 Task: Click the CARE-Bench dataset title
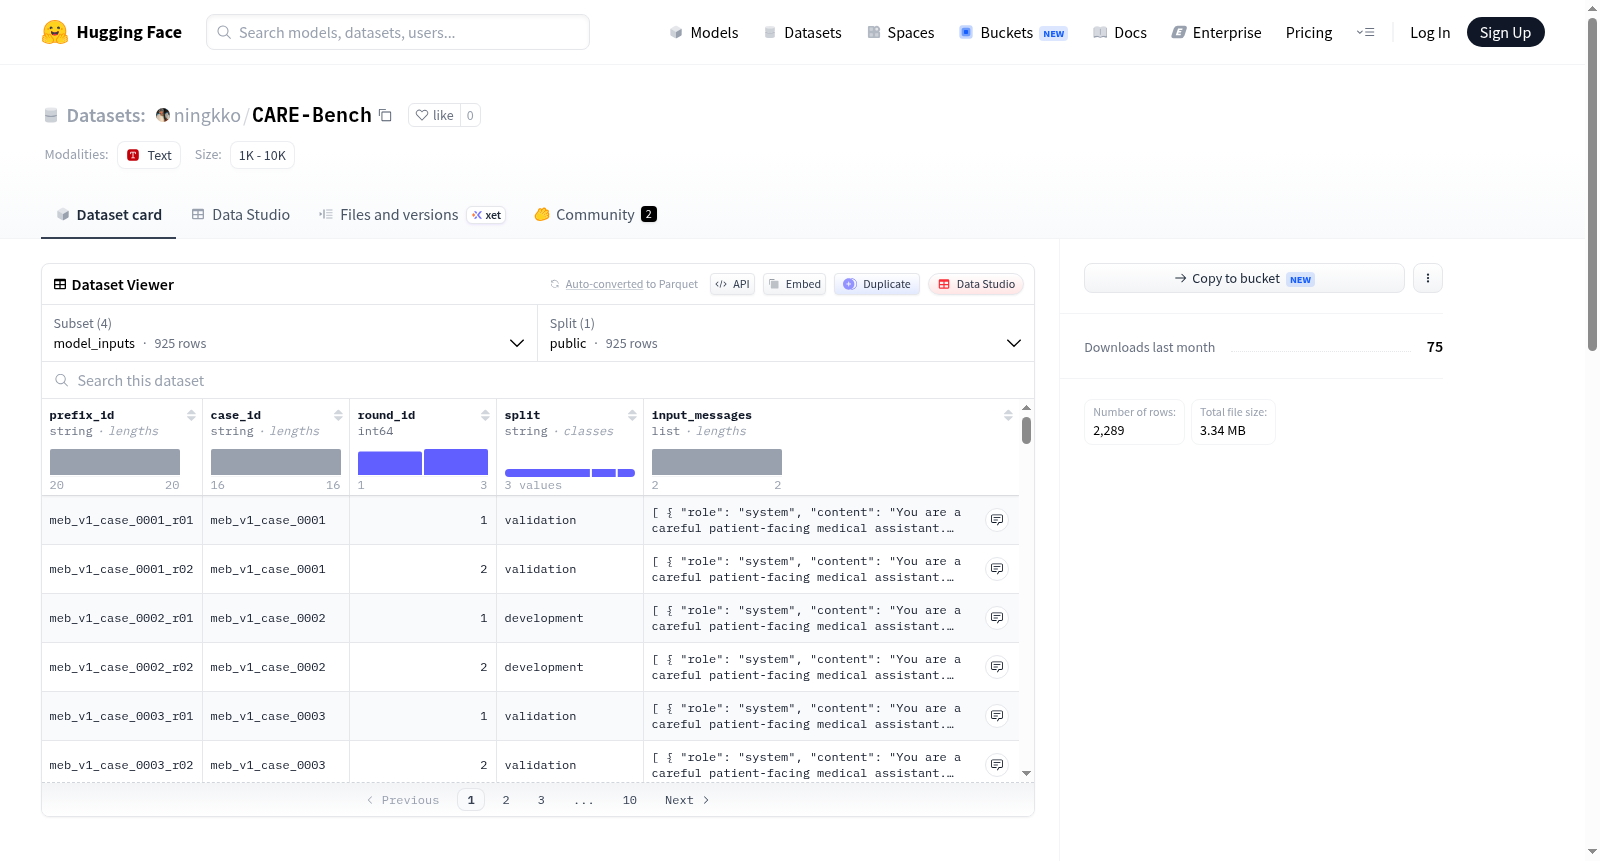click(312, 115)
